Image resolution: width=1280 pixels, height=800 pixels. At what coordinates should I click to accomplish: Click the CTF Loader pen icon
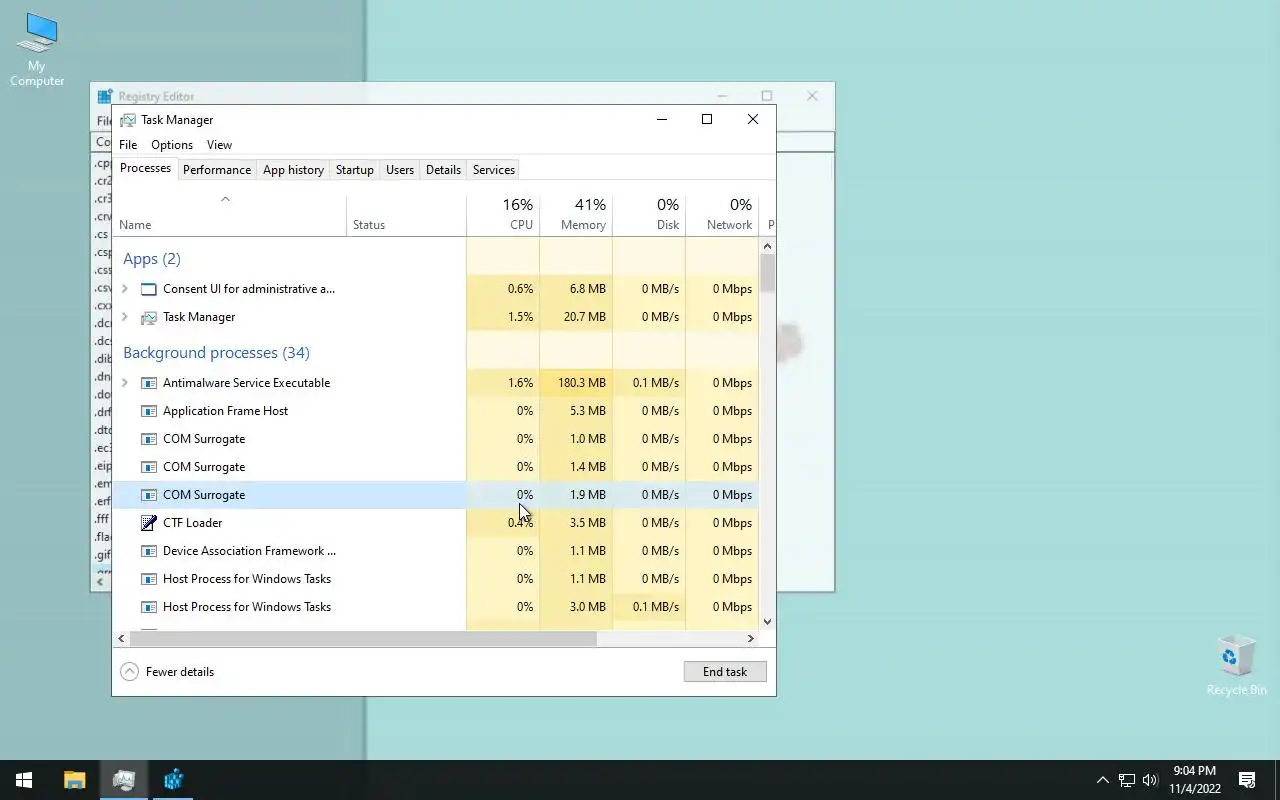(149, 523)
